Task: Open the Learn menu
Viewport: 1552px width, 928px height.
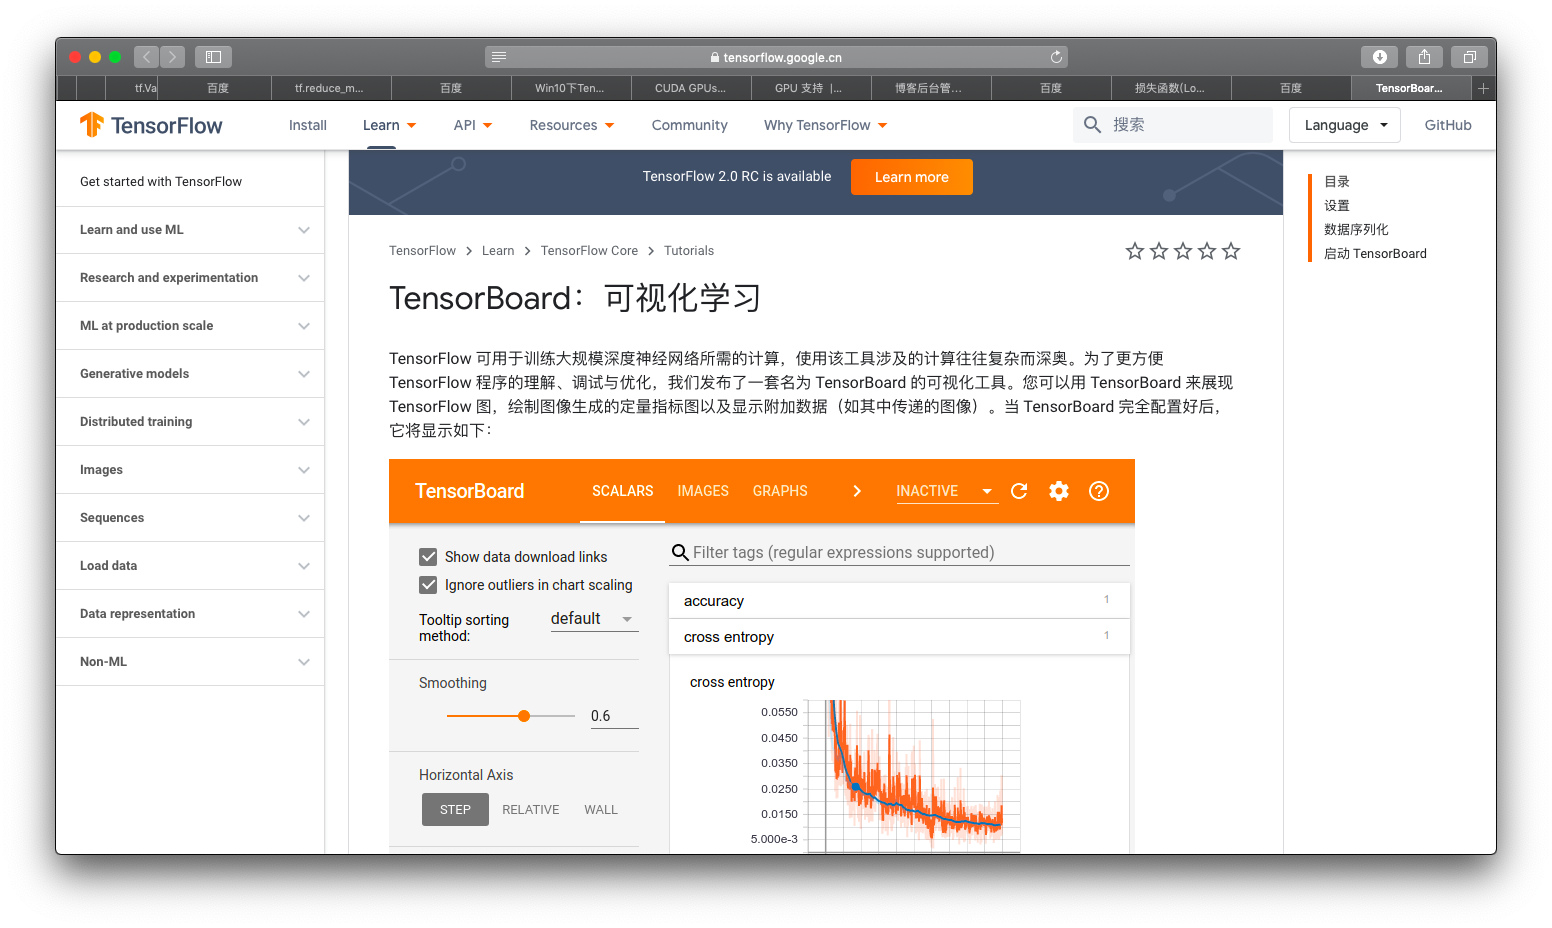Action: [x=389, y=125]
